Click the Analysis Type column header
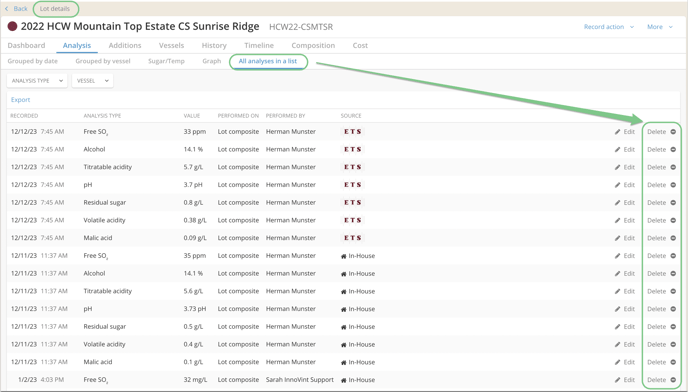The image size is (688, 392). [x=102, y=116]
